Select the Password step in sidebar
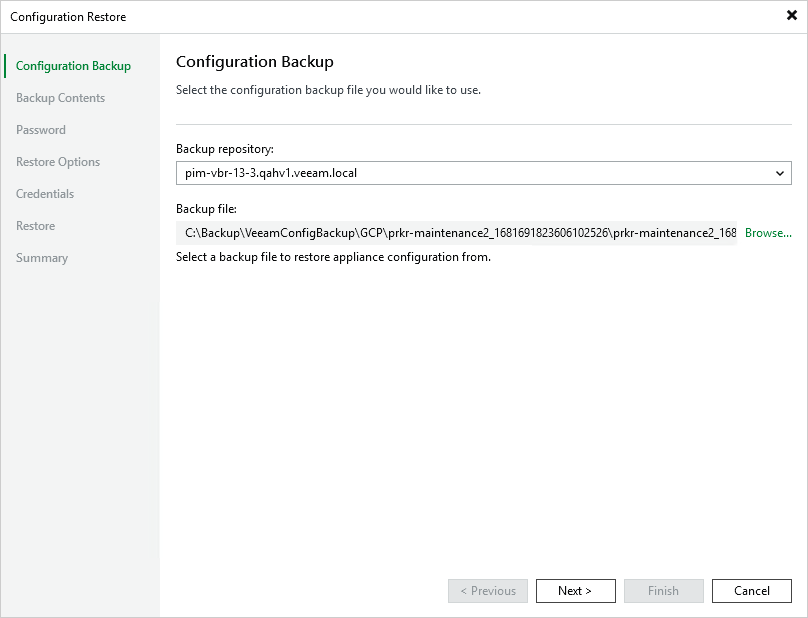Viewport: 808px width, 618px height. pos(41,130)
